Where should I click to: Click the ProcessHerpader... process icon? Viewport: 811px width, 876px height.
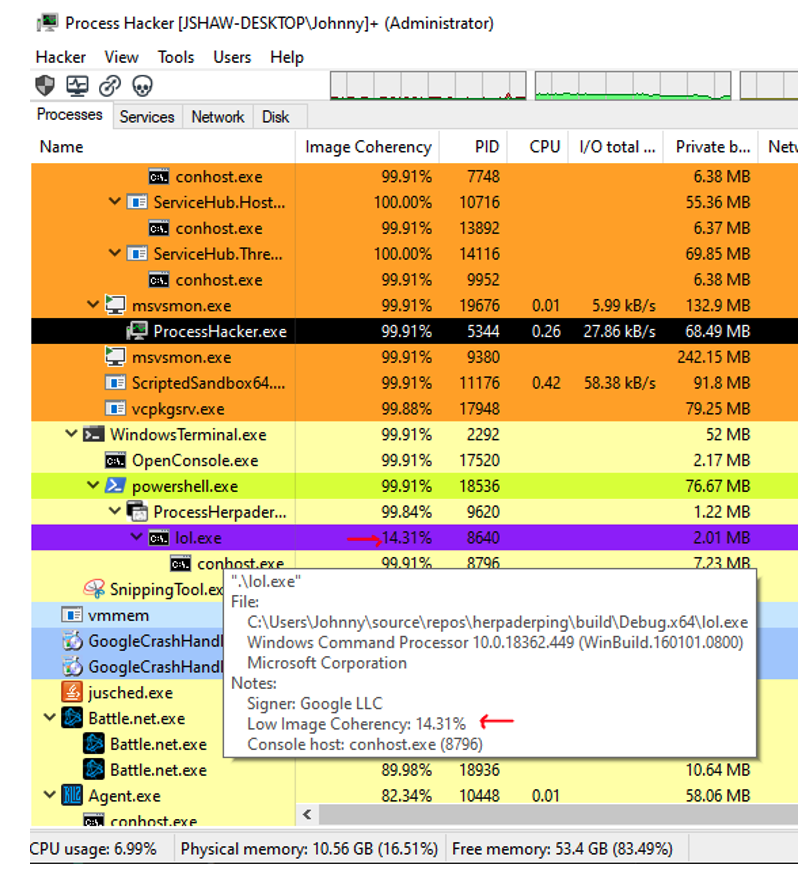point(137,511)
